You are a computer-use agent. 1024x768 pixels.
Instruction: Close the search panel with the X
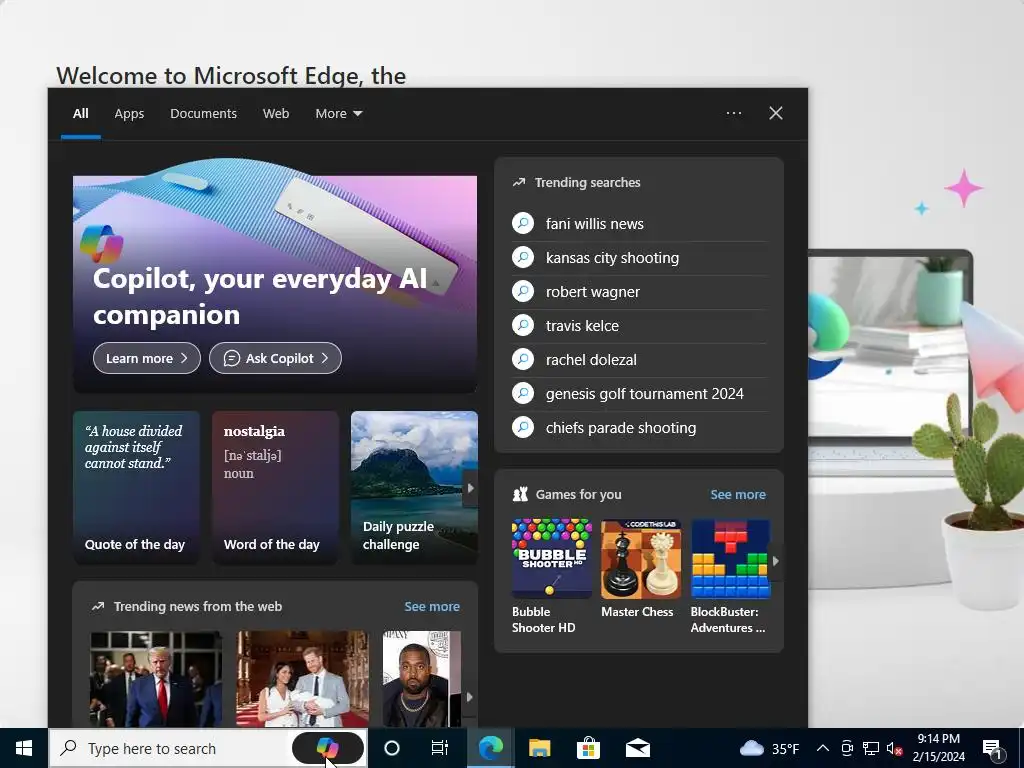click(x=776, y=113)
